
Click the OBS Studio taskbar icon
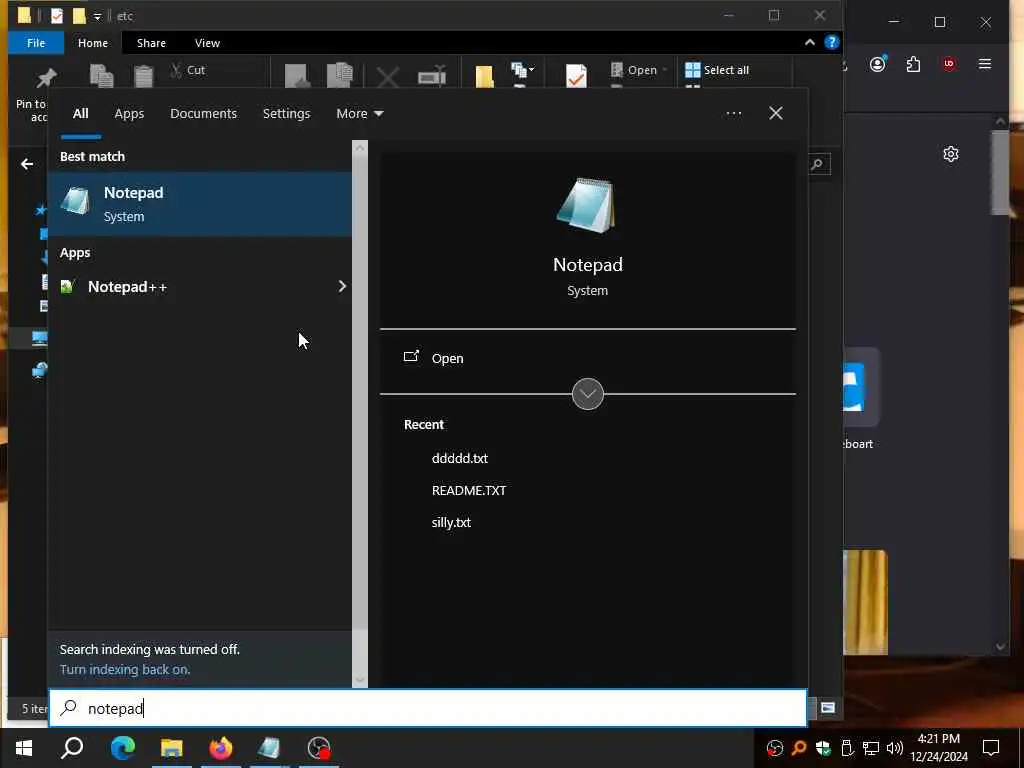click(319, 748)
